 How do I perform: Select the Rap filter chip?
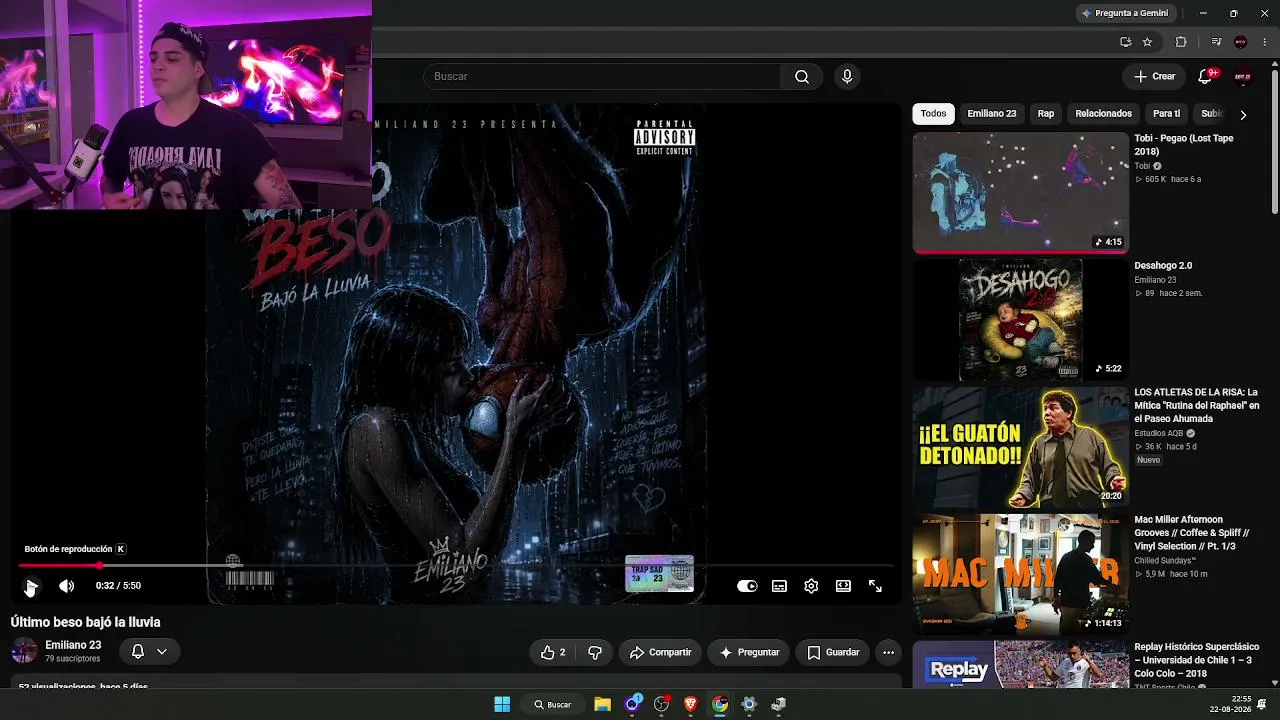click(1045, 114)
